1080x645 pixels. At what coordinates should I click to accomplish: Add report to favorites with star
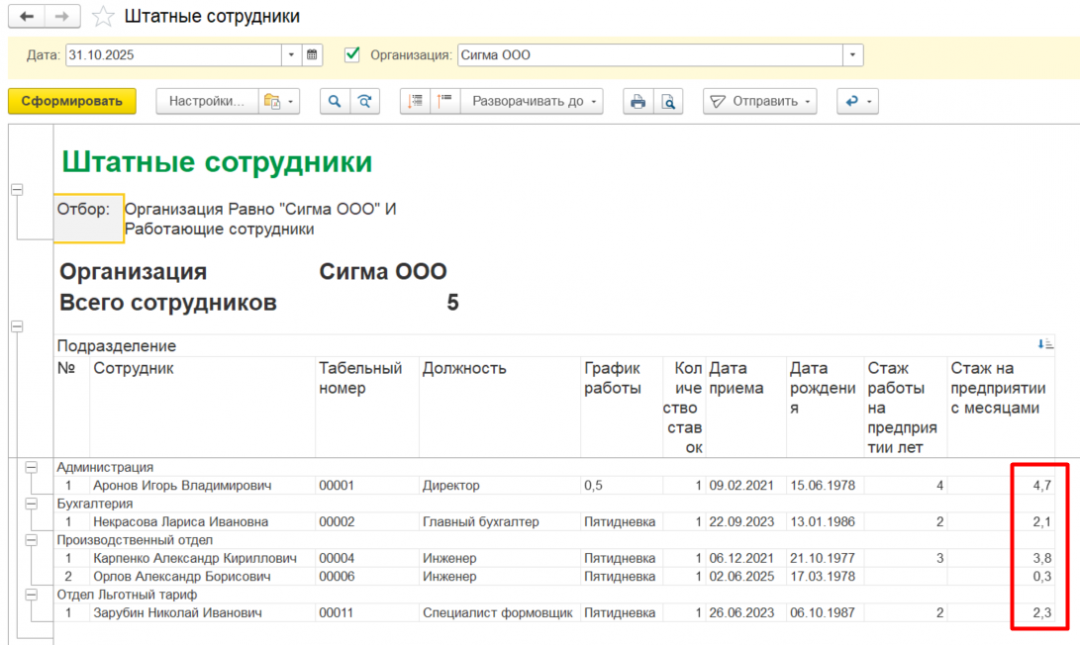tap(103, 17)
